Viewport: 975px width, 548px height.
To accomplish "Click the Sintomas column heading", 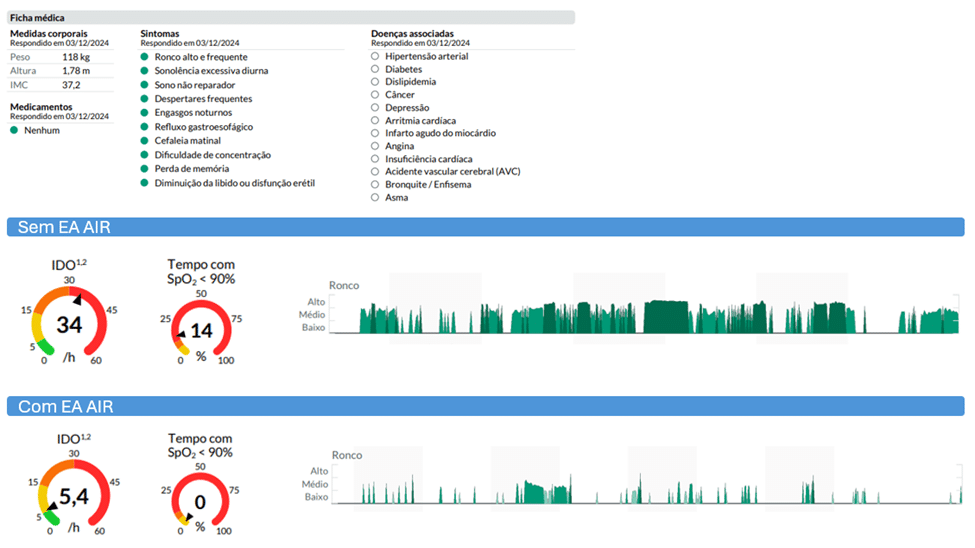I will click(x=162, y=33).
